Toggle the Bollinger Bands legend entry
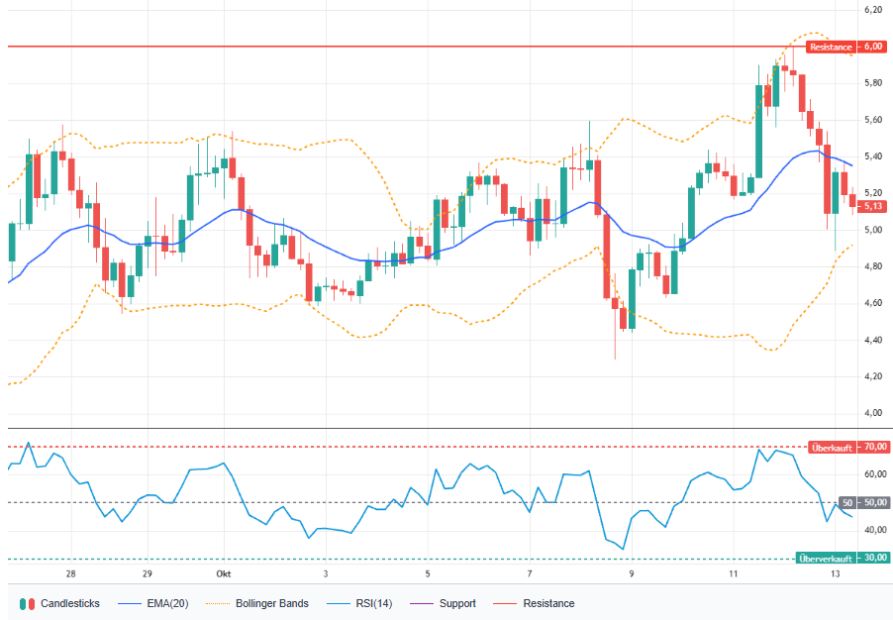 click(257, 603)
